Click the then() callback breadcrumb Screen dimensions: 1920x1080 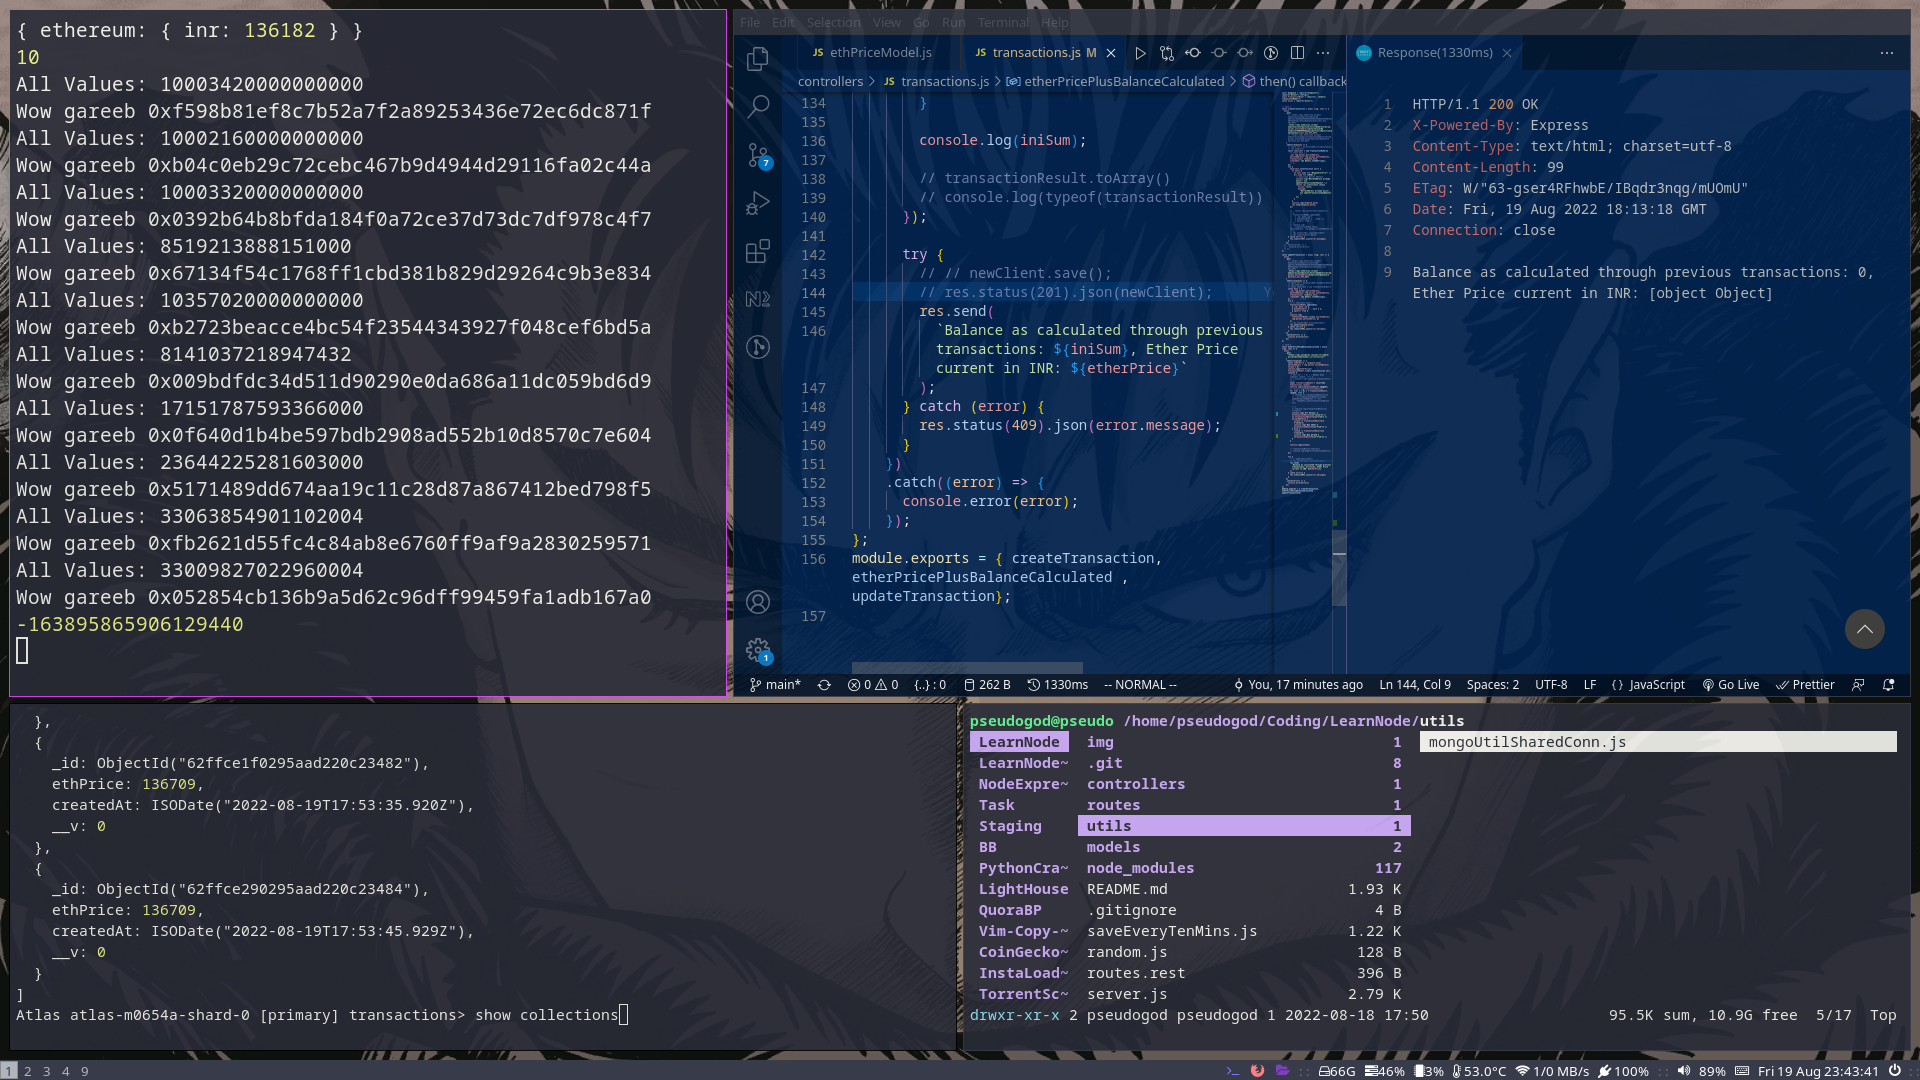tap(1295, 82)
